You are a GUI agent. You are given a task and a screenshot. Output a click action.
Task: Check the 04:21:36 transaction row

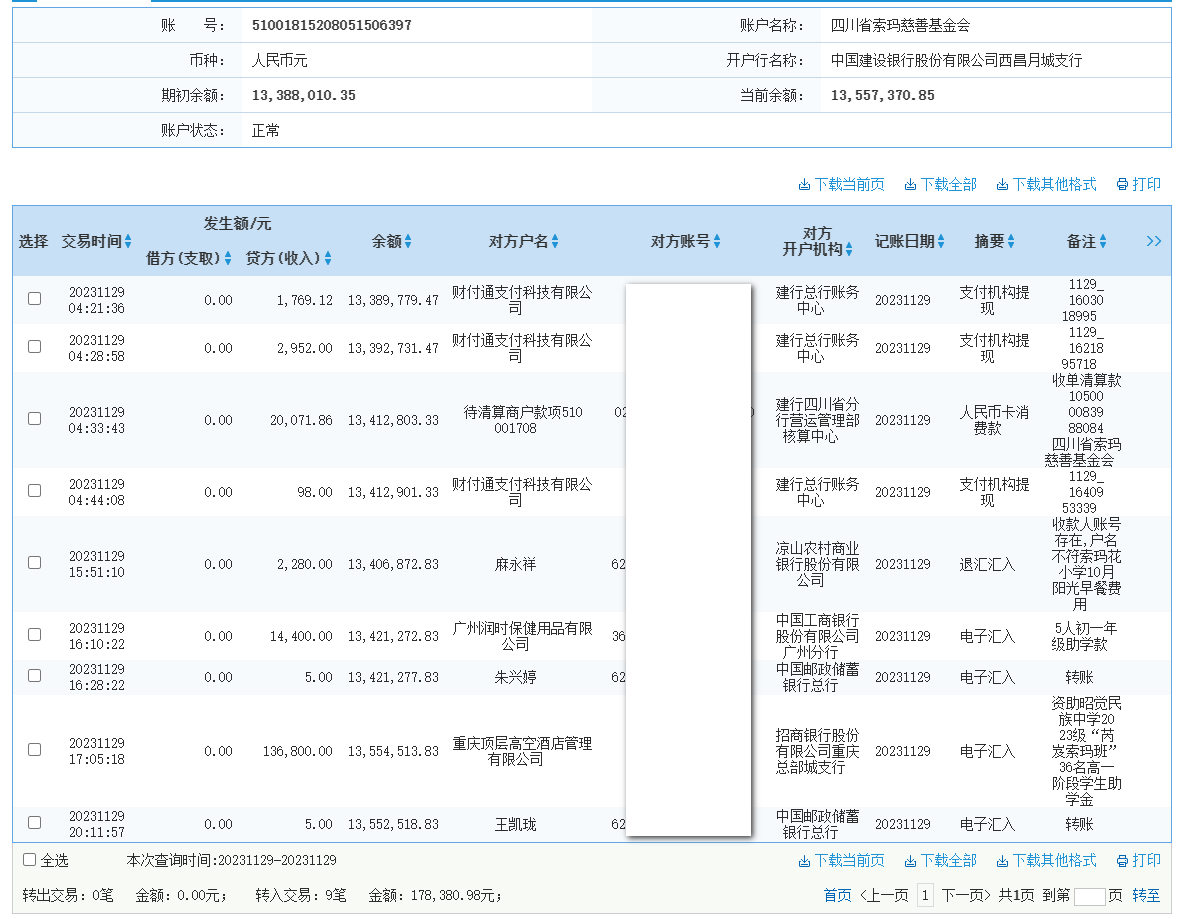(35, 299)
